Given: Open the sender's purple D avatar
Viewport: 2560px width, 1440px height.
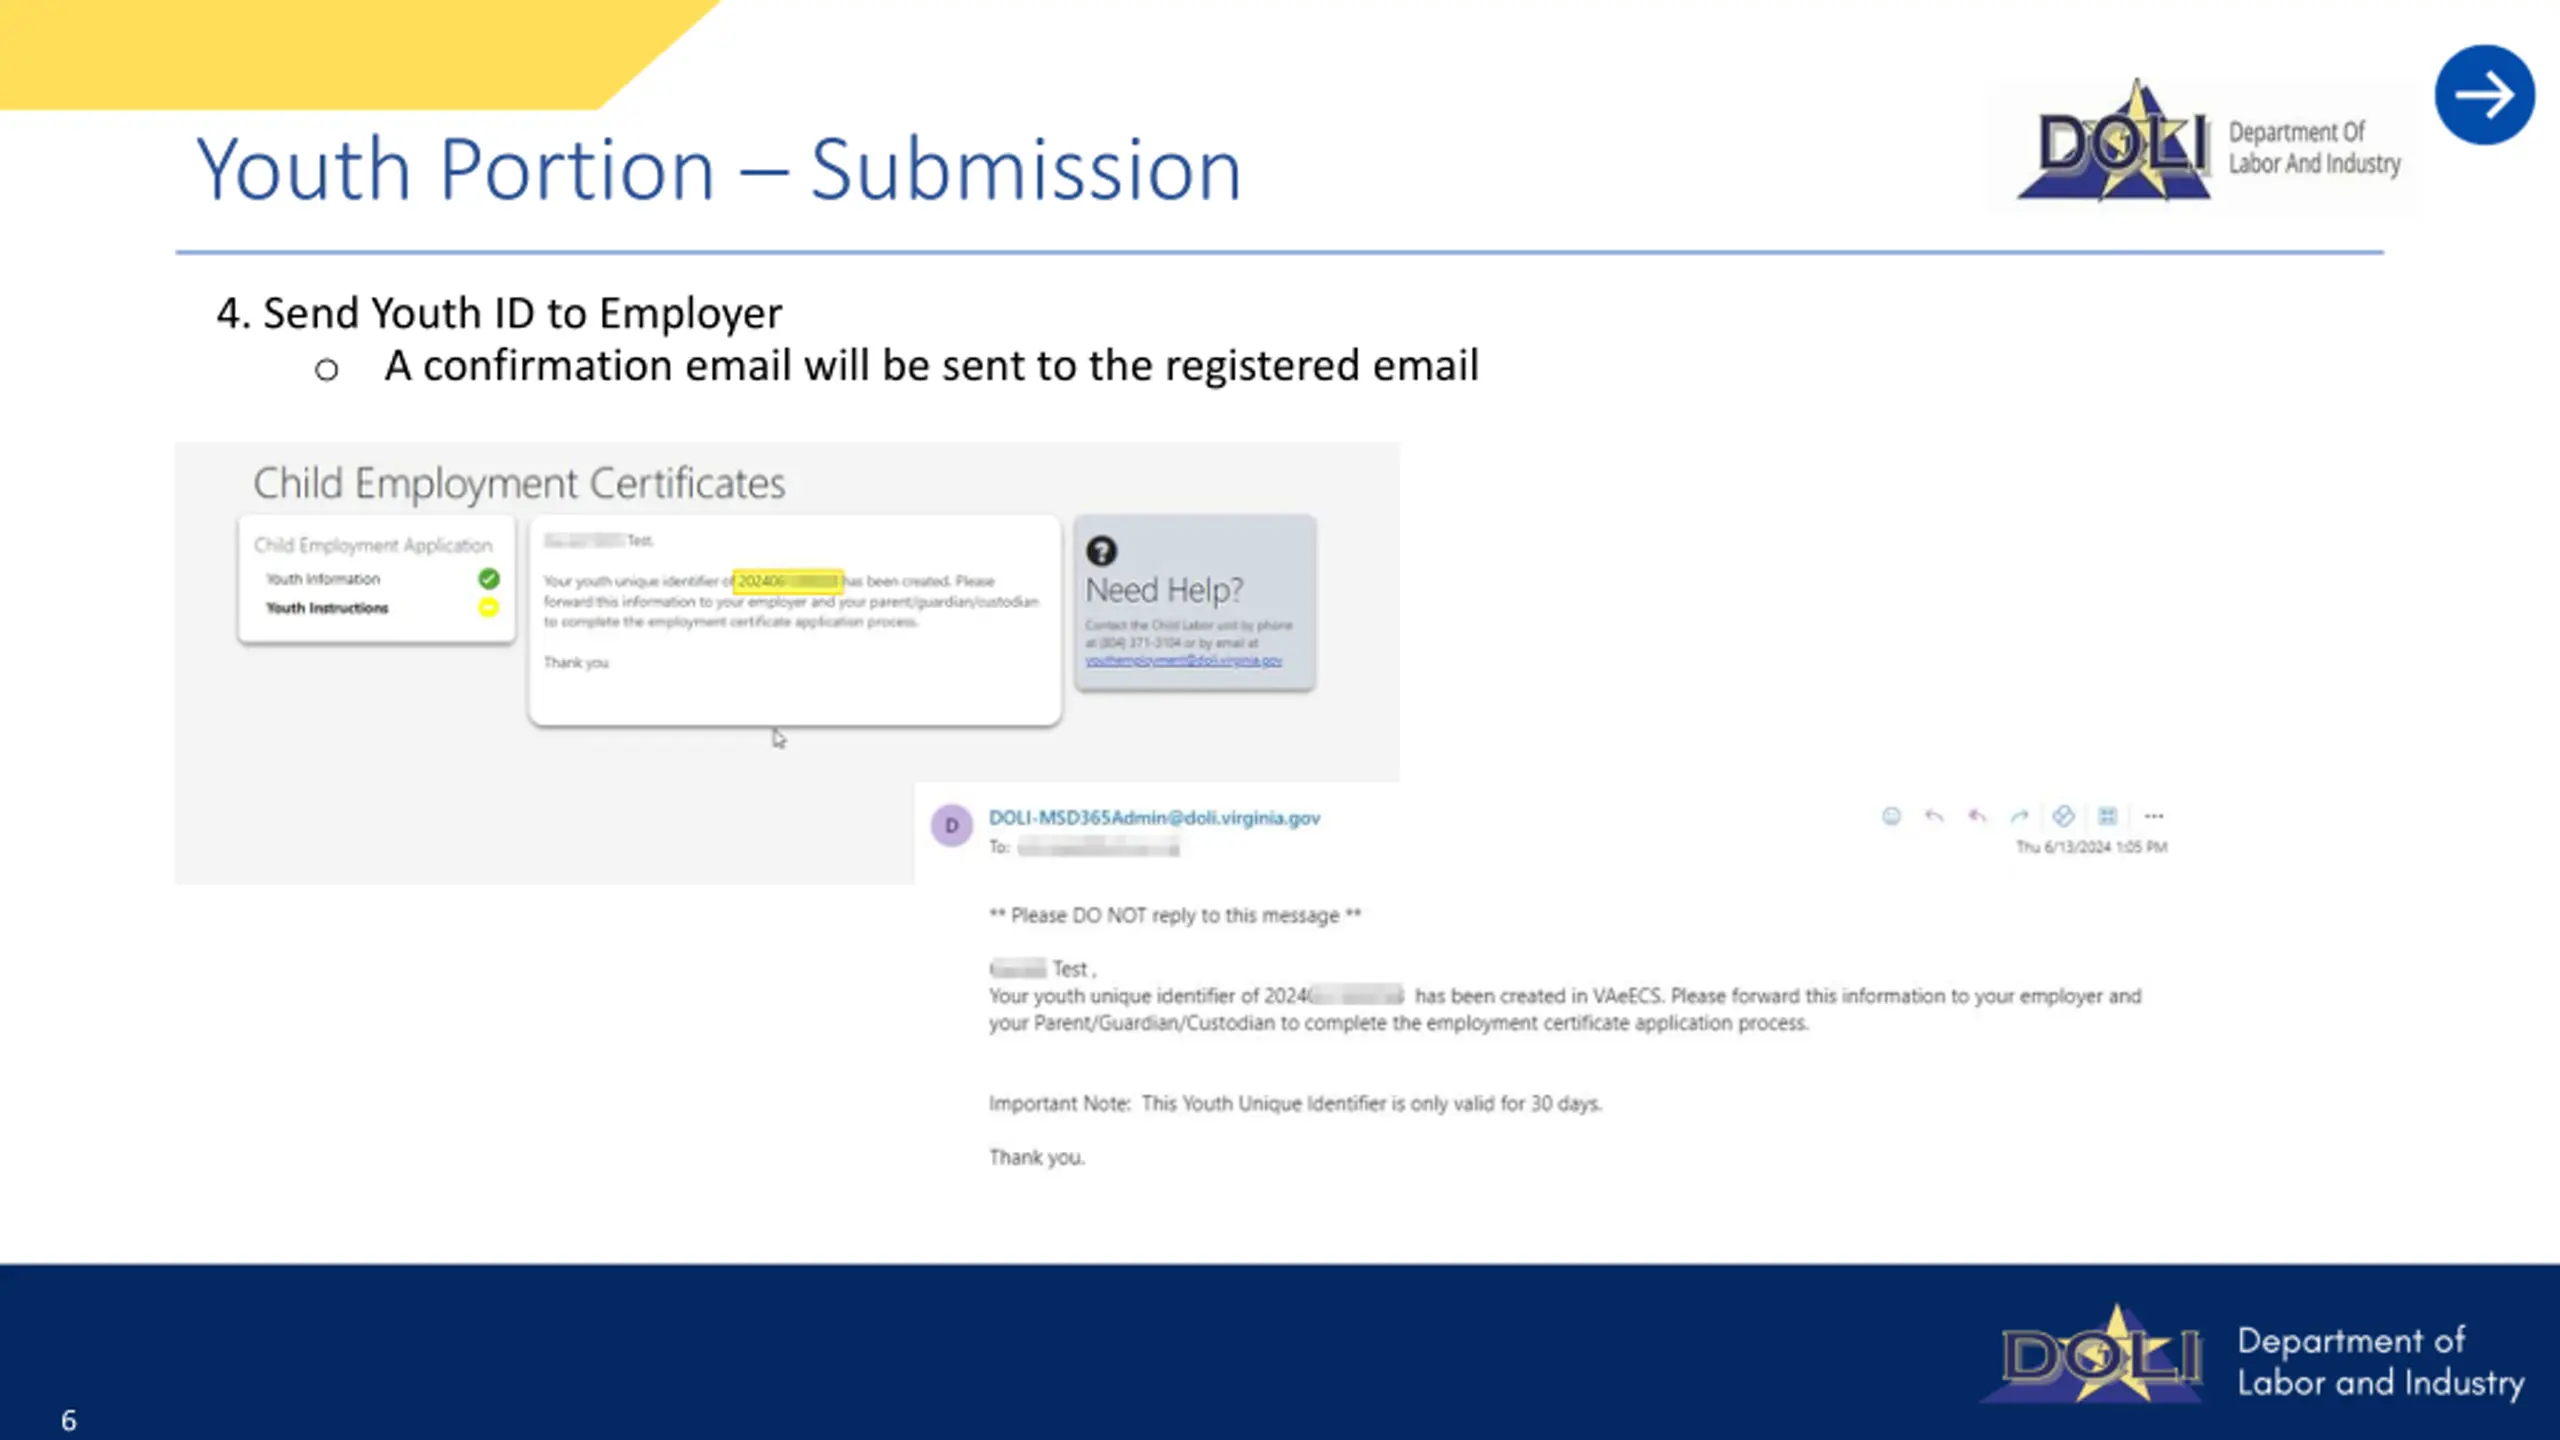Looking at the screenshot, I should click(951, 825).
